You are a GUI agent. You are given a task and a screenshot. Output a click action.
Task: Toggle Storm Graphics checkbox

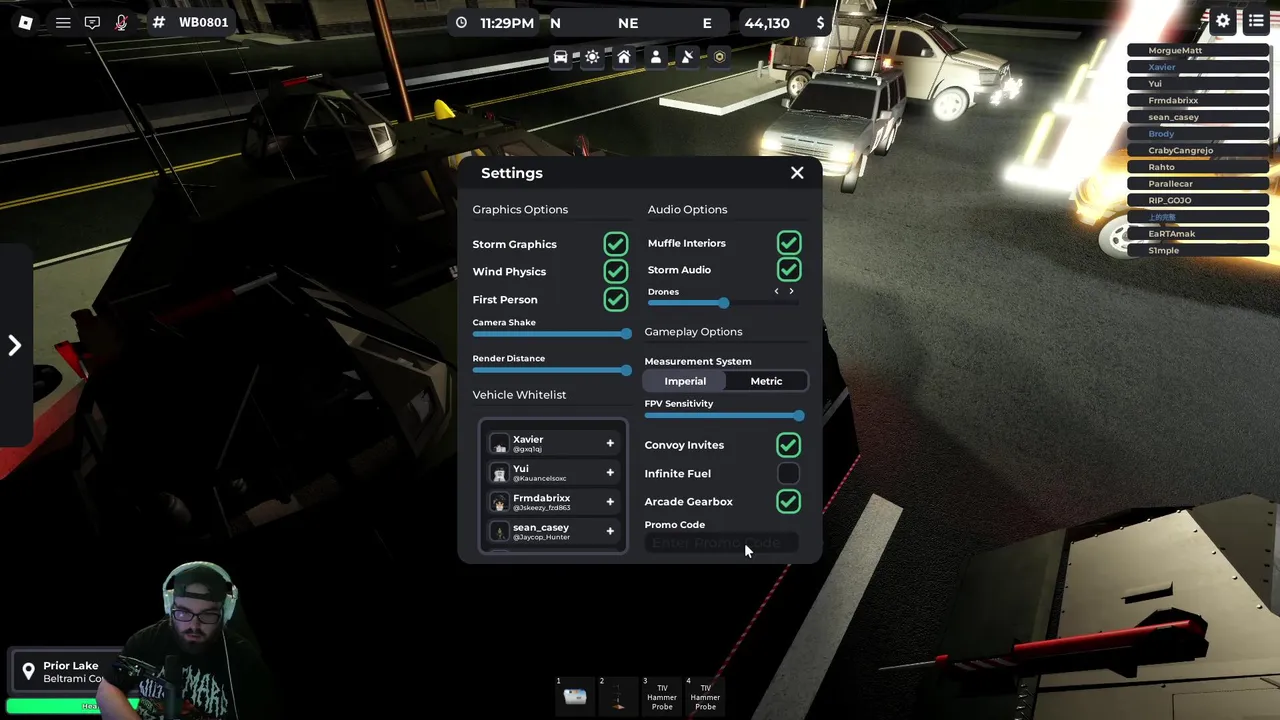click(x=616, y=244)
